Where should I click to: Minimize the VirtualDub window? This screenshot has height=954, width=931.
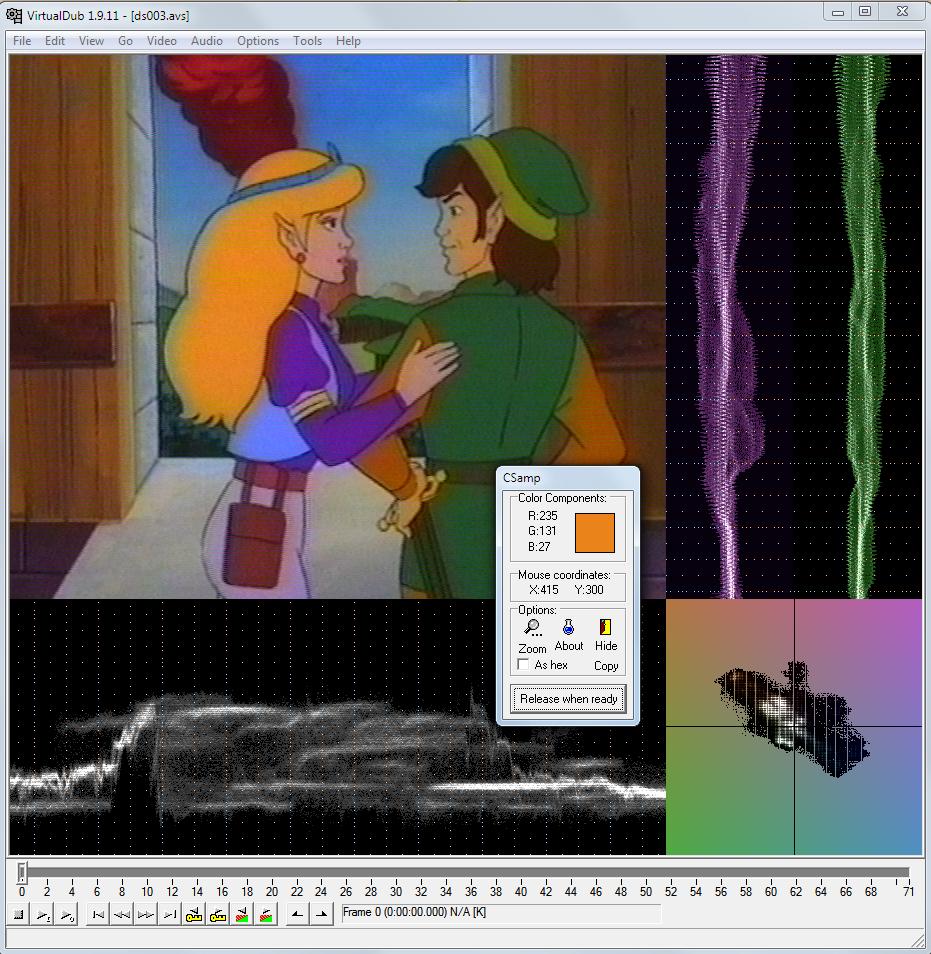pos(838,12)
